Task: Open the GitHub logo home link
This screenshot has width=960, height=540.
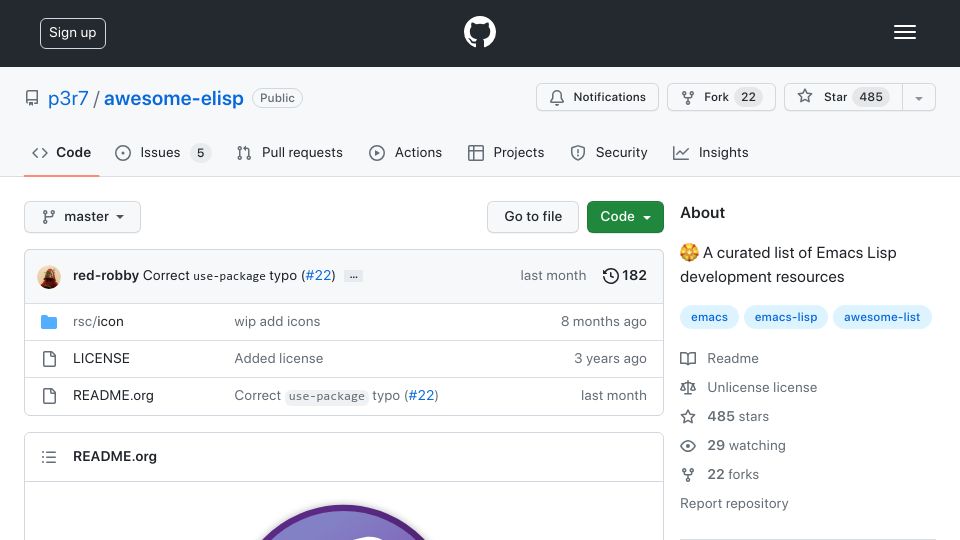Action: (x=479, y=32)
